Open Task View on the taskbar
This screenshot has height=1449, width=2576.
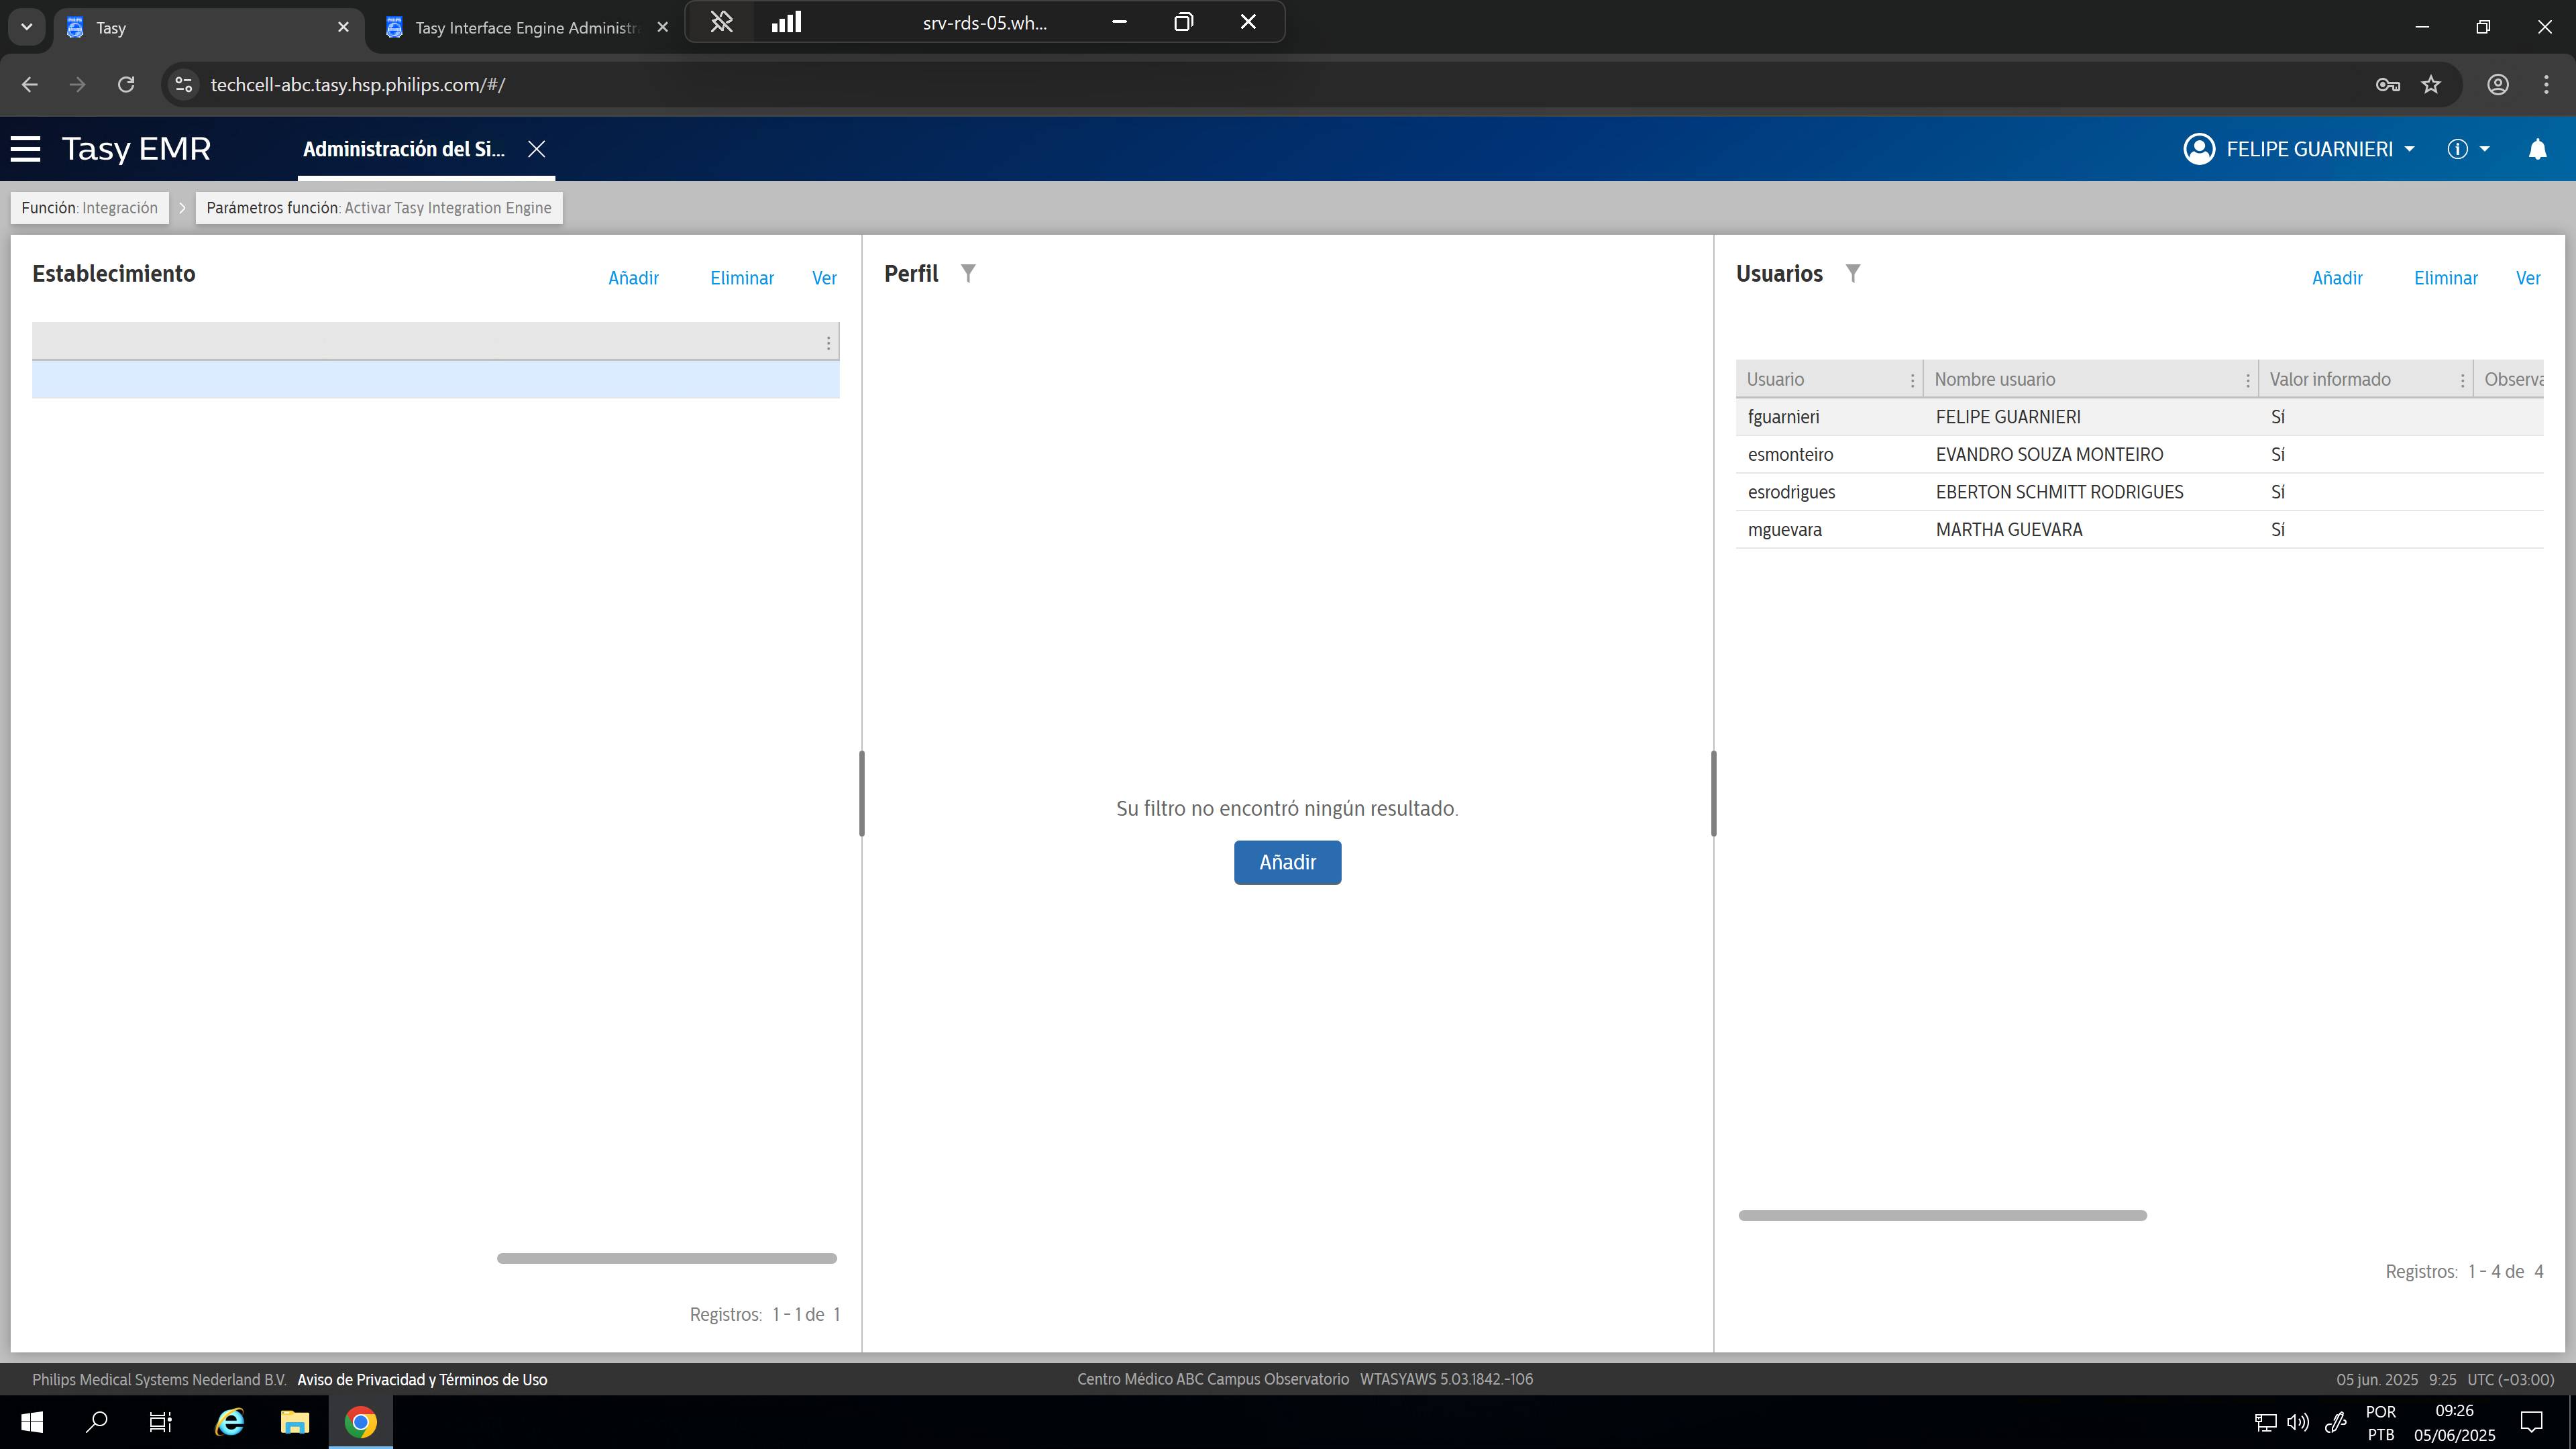(161, 1422)
